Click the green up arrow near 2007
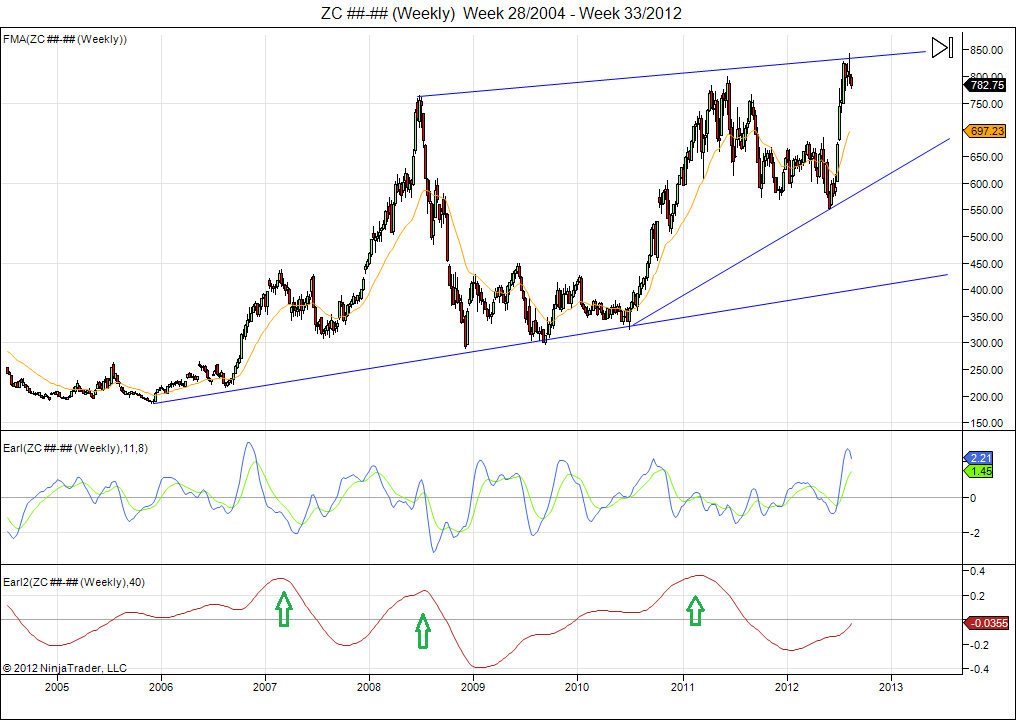 (284, 608)
